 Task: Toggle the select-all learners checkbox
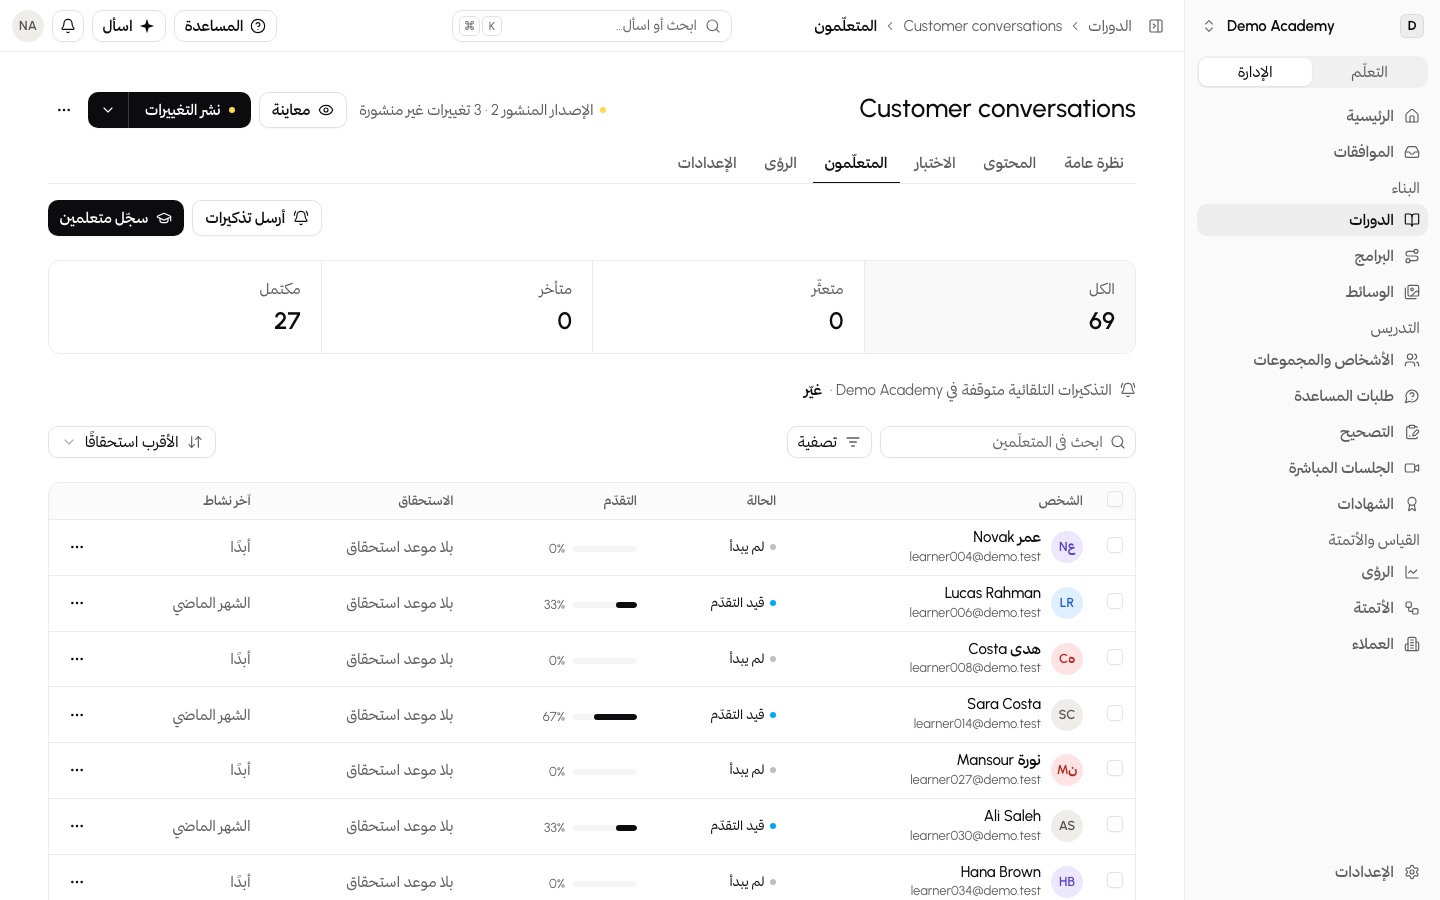[x=1115, y=499]
